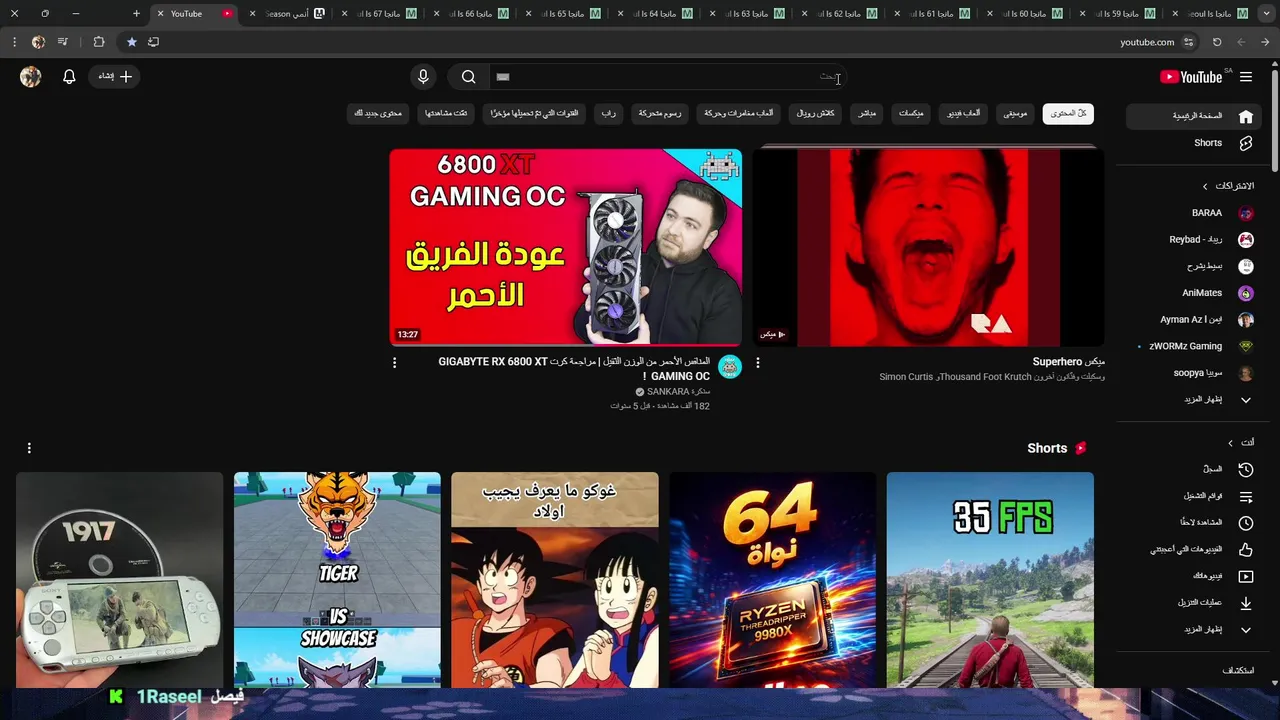
Task: Open the 6800 XT Gaming OC video thumbnail
Action: click(x=566, y=247)
